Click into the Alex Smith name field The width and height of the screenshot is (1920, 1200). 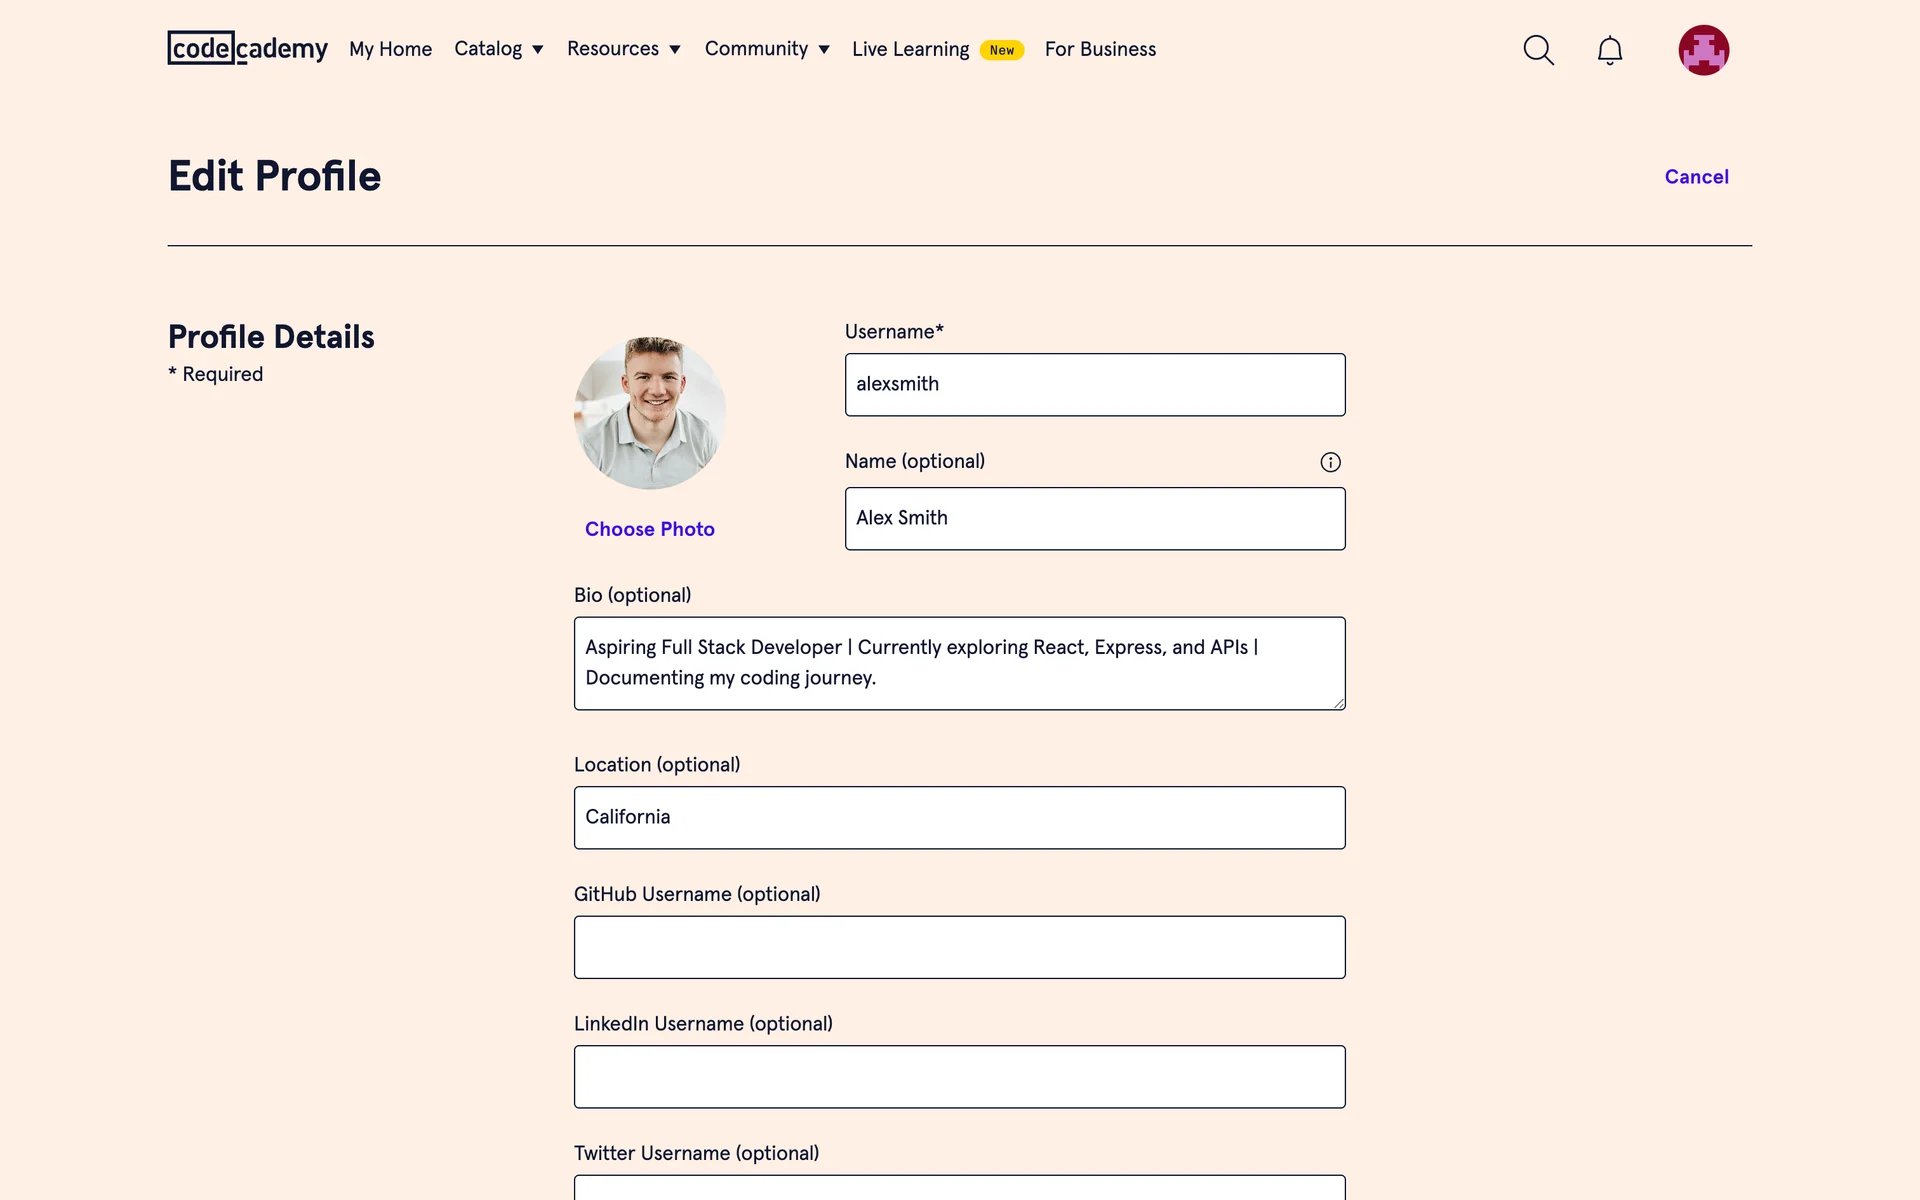point(1095,519)
